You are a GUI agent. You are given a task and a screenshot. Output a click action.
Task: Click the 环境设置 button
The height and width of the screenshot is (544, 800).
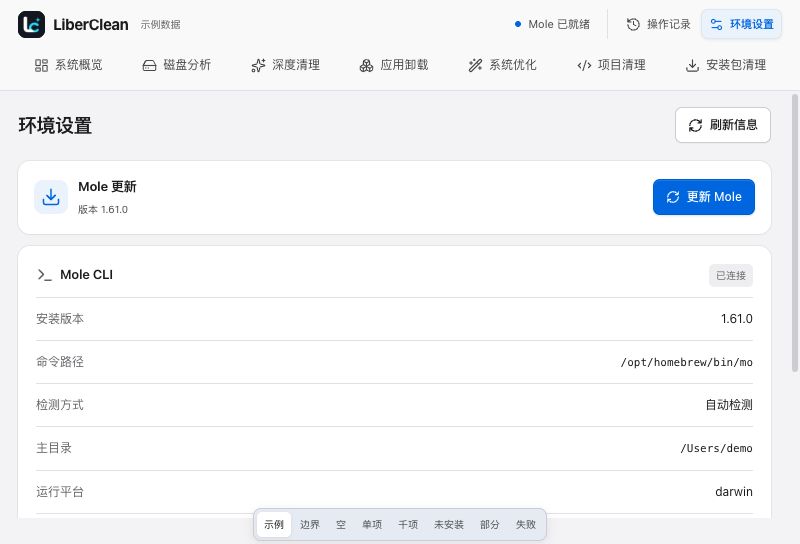(x=742, y=24)
